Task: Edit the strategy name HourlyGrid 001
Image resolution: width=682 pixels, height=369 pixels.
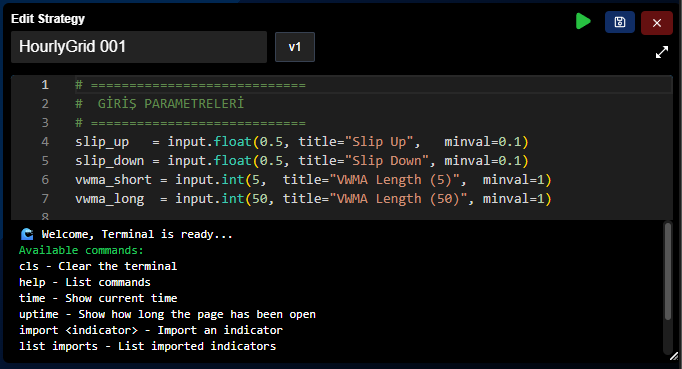Action: 139,47
